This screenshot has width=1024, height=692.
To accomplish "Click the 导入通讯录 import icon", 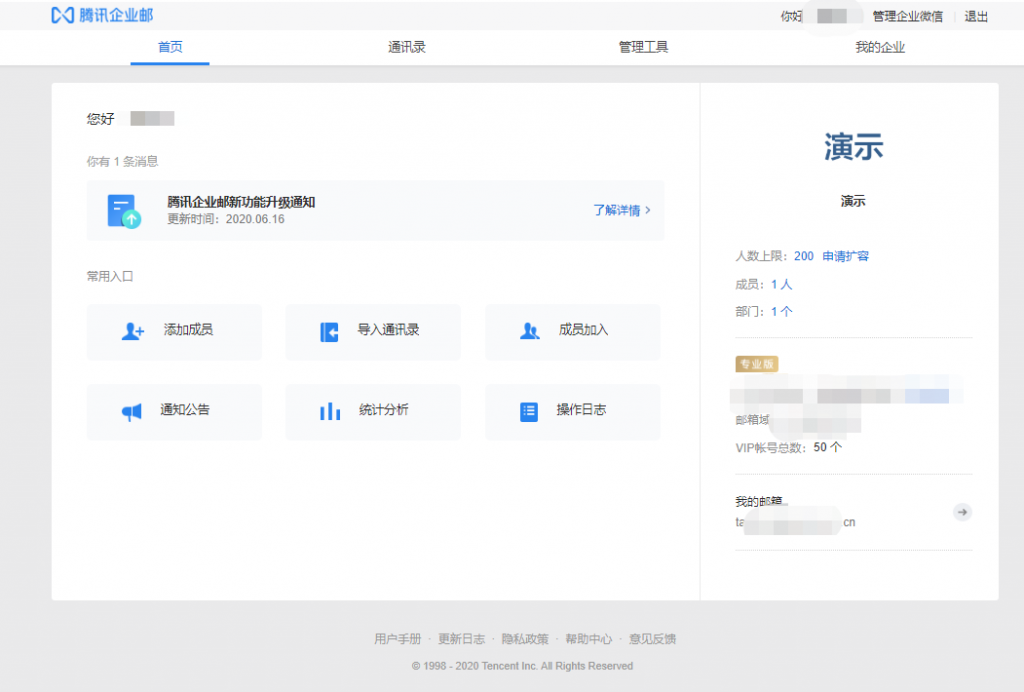I will 329,331.
